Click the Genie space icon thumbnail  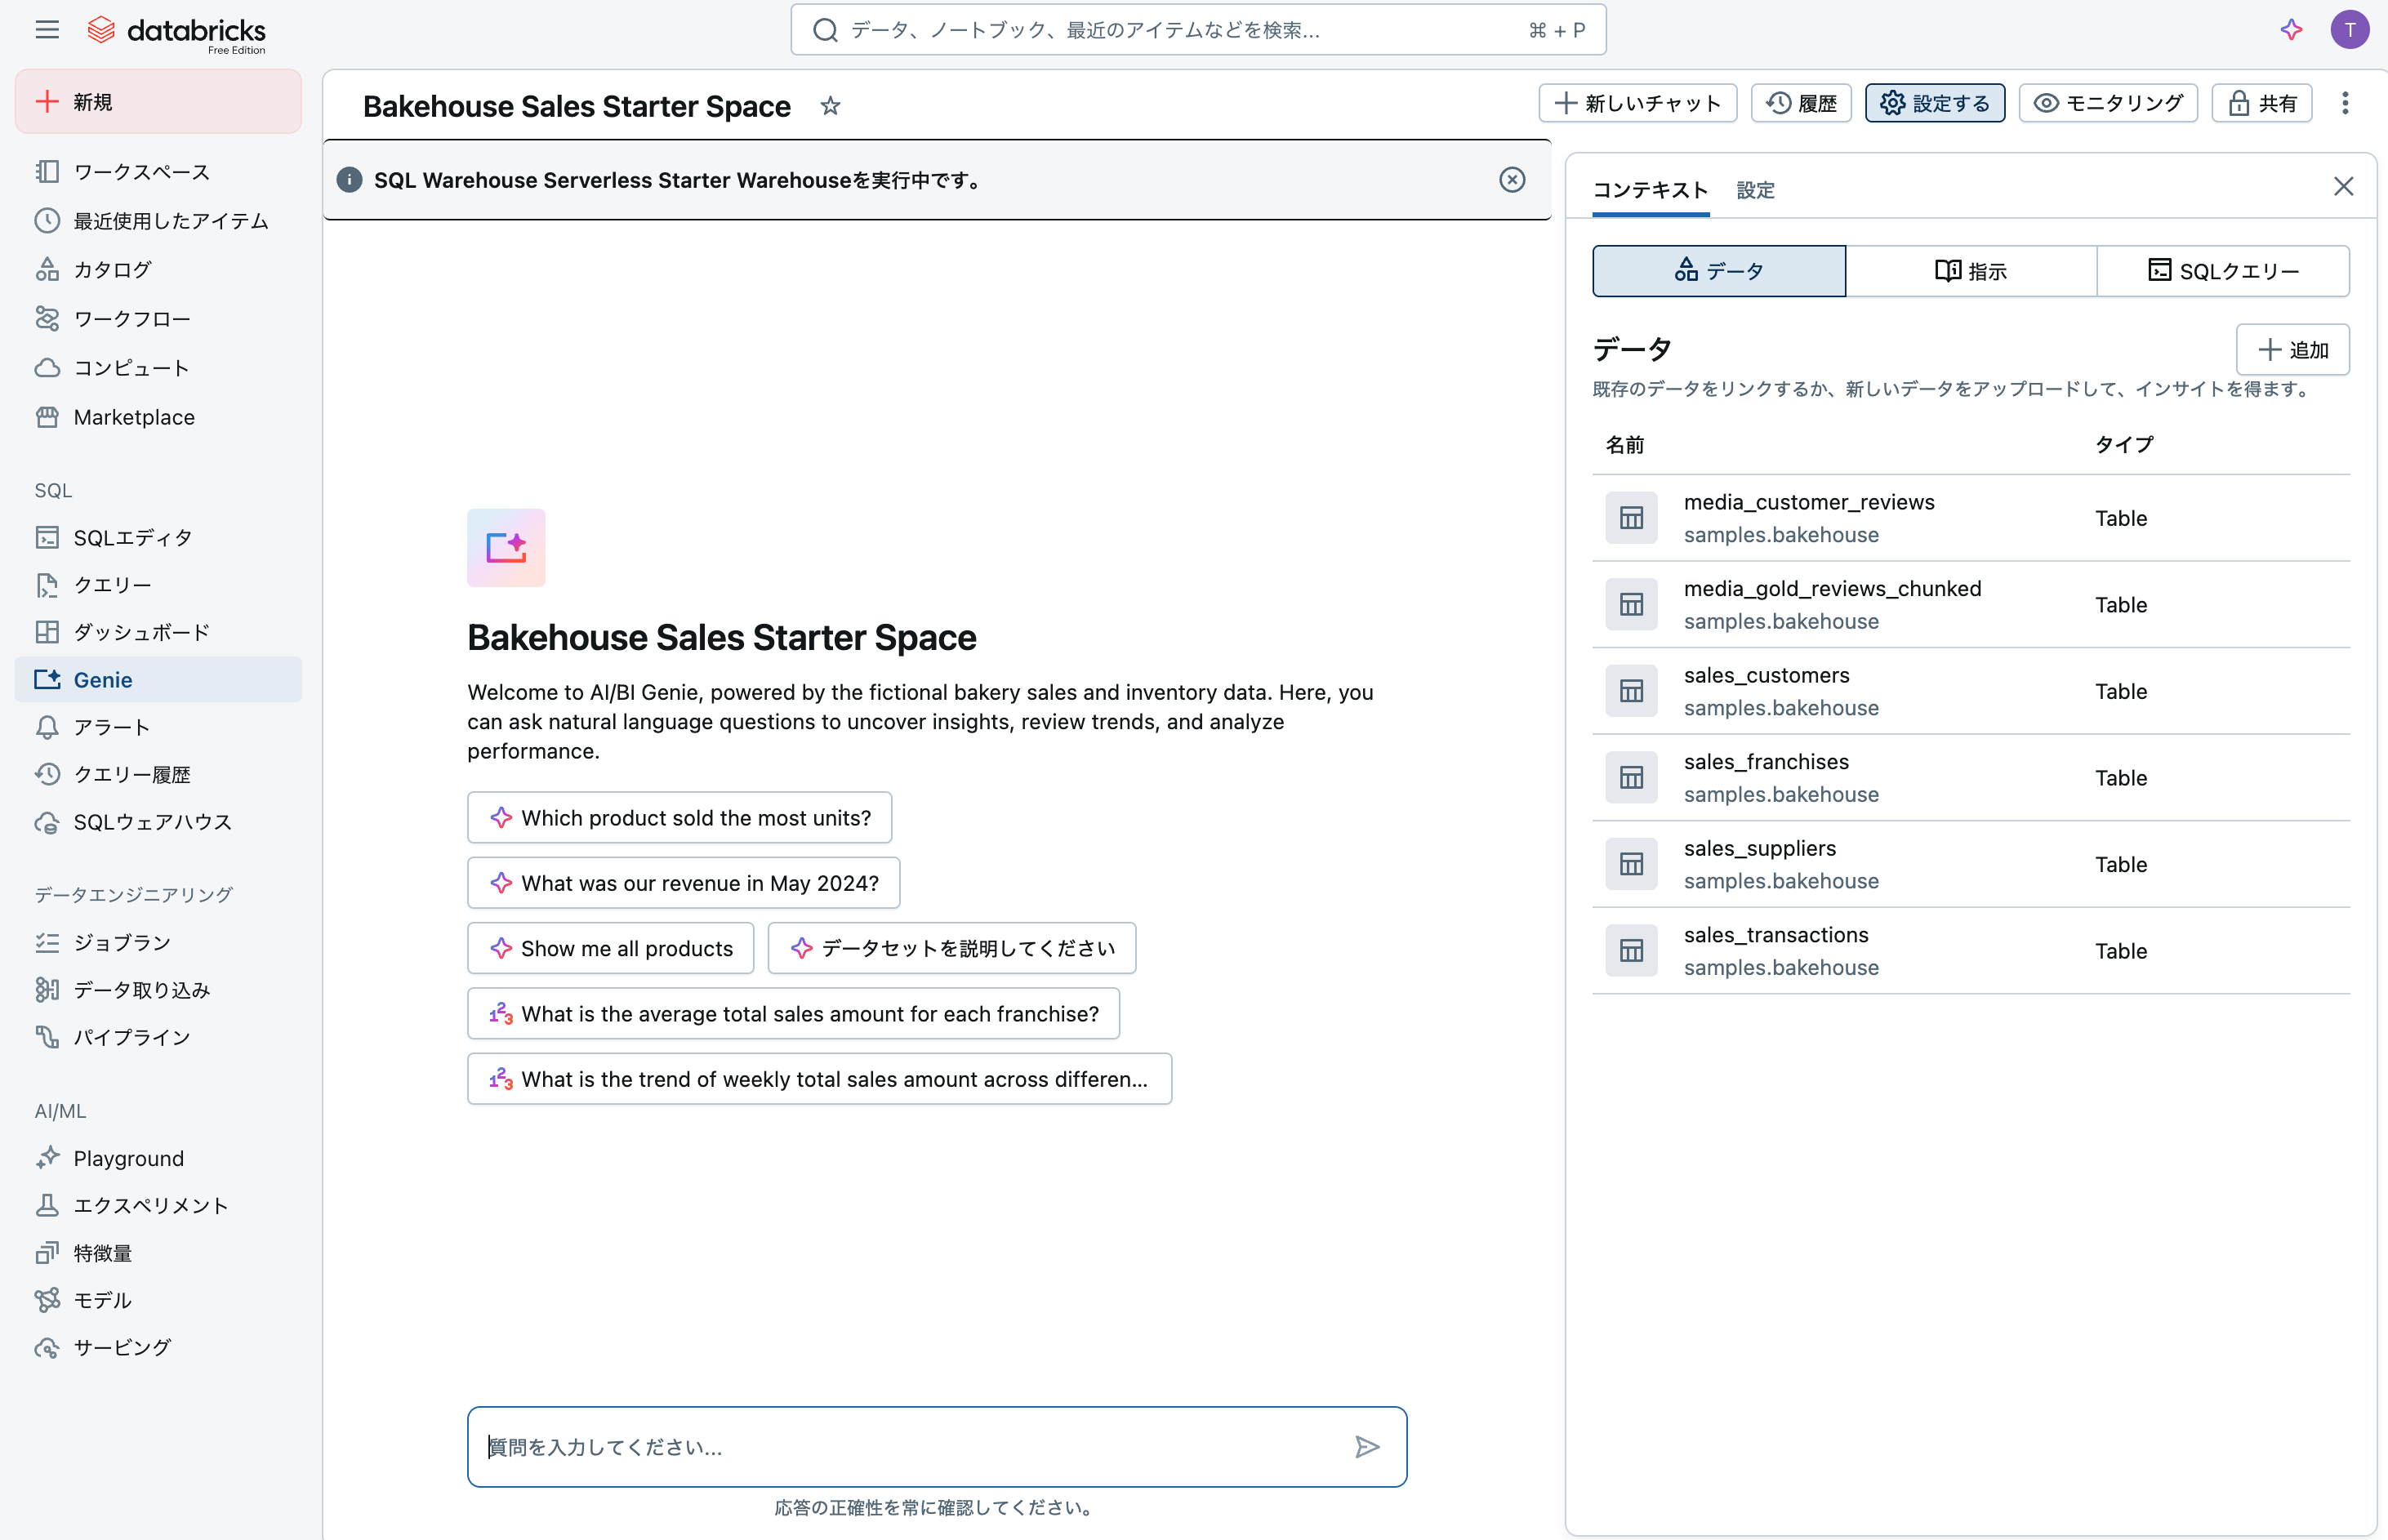[506, 548]
